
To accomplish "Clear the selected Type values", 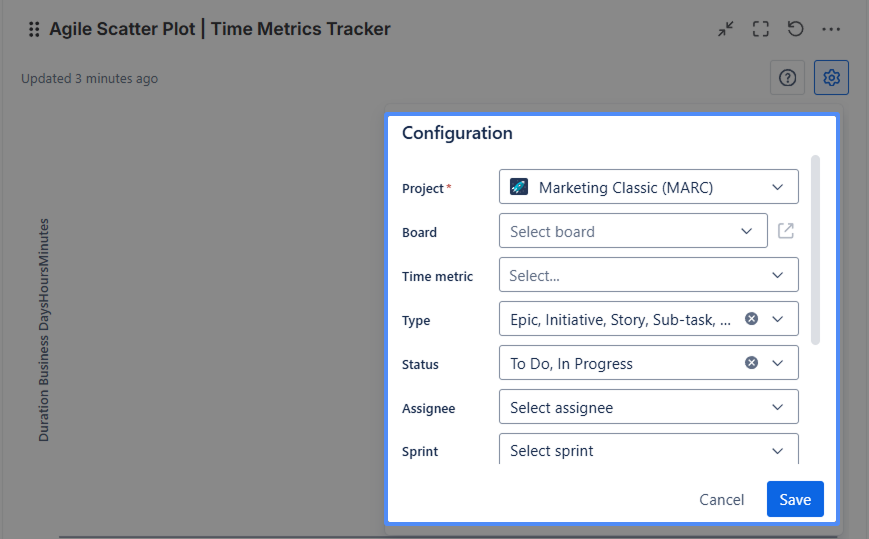I will tap(751, 319).
